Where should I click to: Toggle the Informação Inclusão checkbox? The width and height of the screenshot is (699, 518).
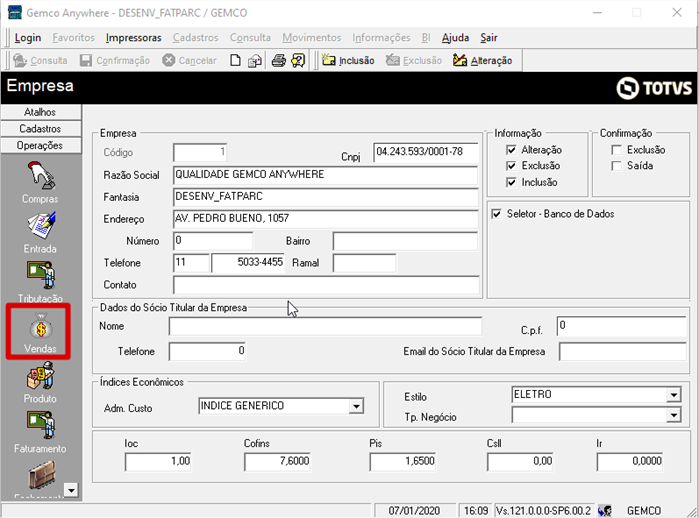(511, 182)
